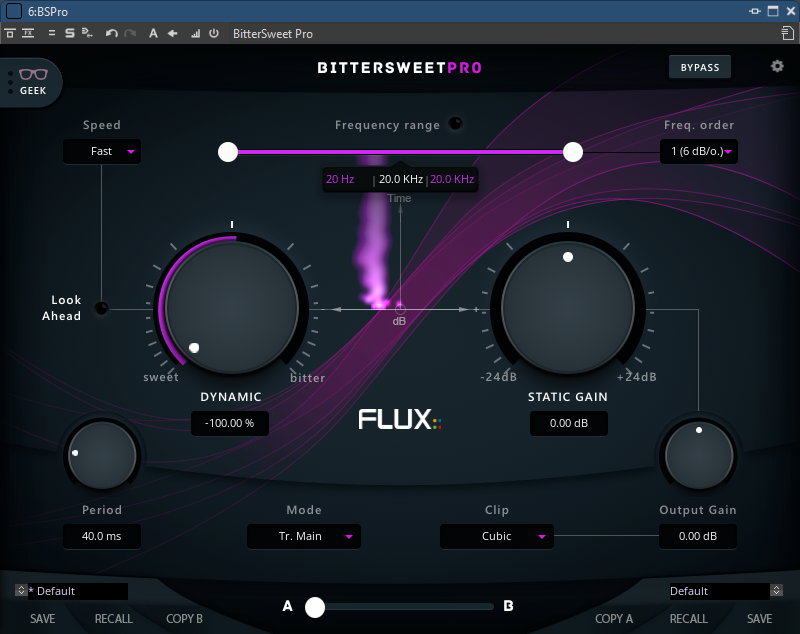Click RECALL in the B preset section
This screenshot has width=800, height=634.
tap(688, 619)
